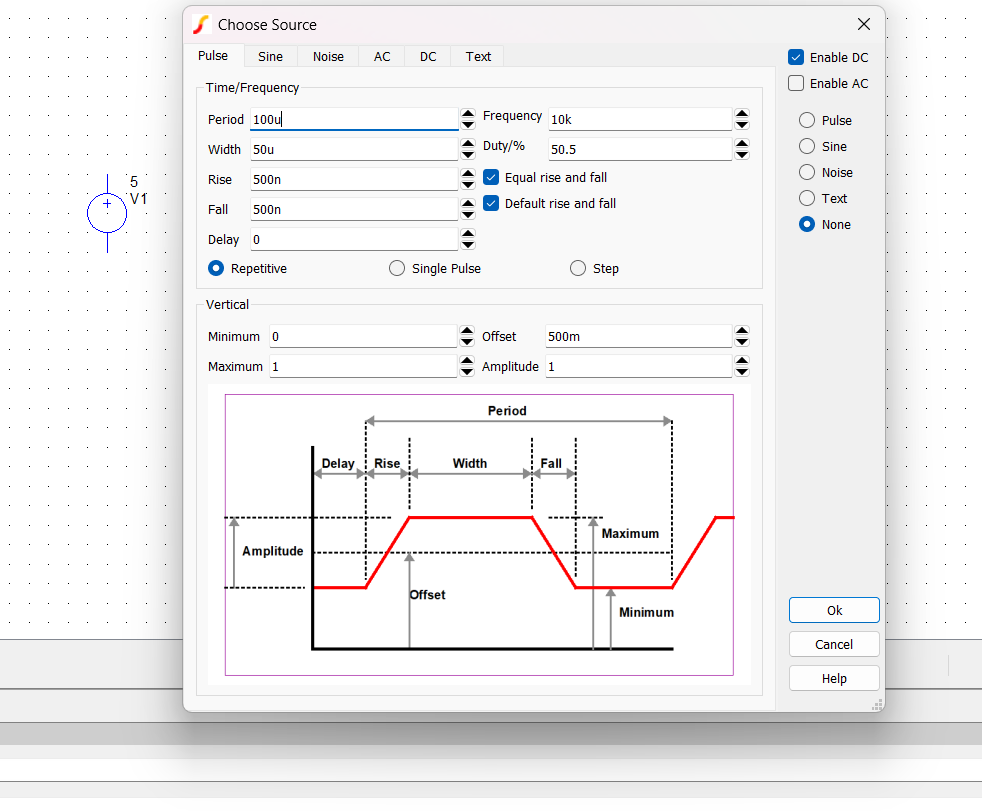This screenshot has width=982, height=811.
Task: Enable the Enable AC checkbox
Action: point(796,83)
